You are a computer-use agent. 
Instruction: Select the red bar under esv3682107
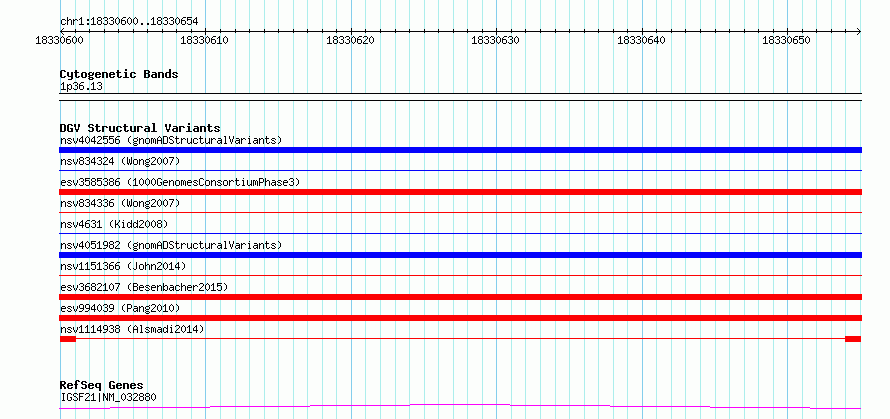460,297
